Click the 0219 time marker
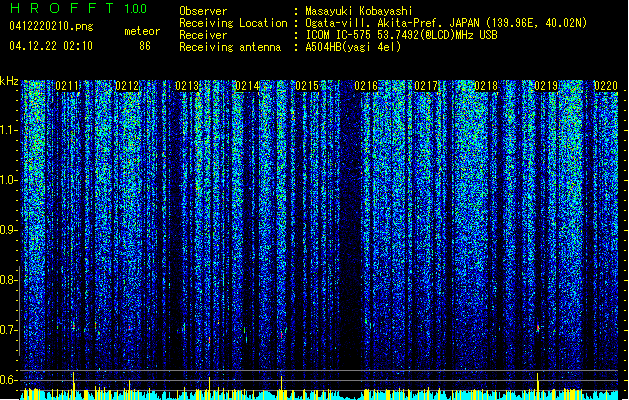This screenshot has width=629, height=400. (546, 86)
